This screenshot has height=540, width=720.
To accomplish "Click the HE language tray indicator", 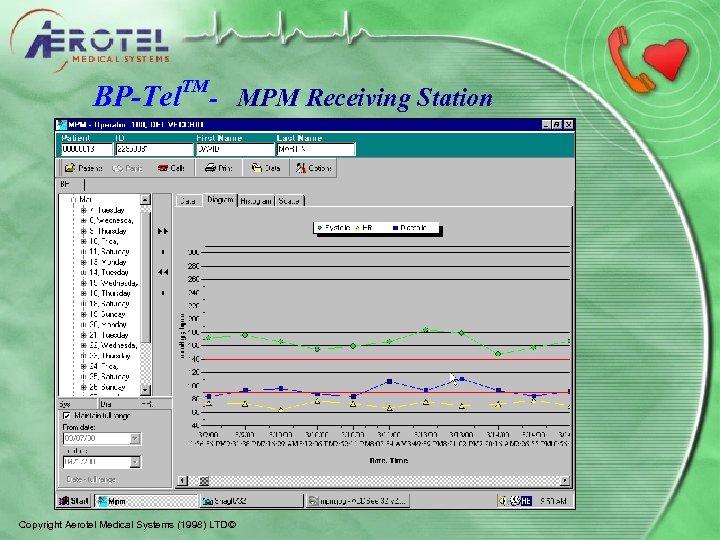I will point(526,501).
